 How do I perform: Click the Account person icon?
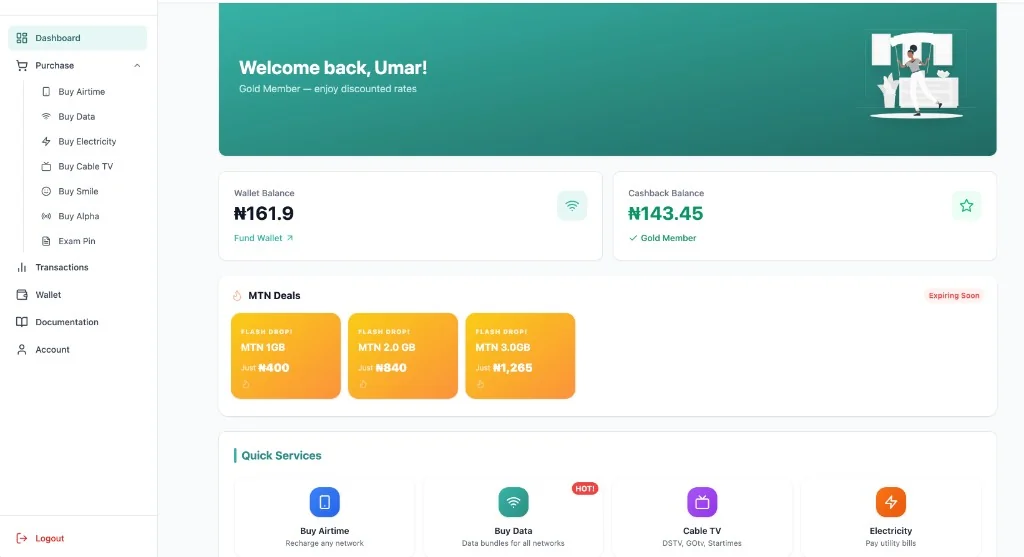tap(22, 349)
